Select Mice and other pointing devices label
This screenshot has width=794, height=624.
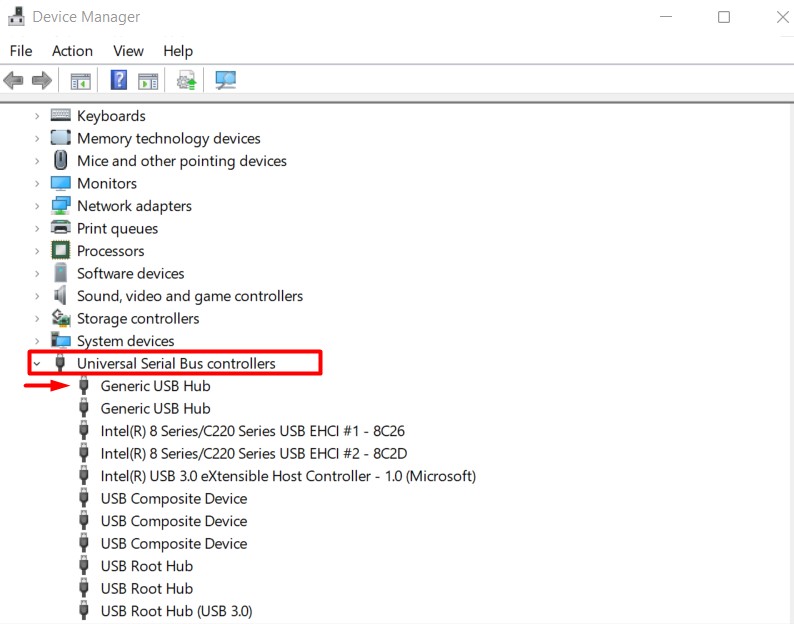(182, 161)
